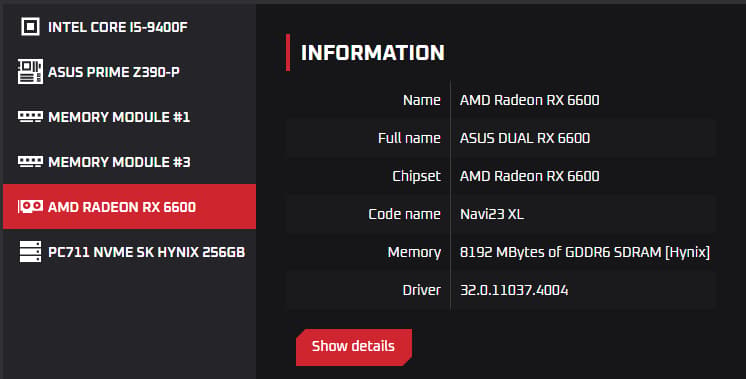Select INTEL CORE I5-9400F in sidebar
This screenshot has height=379, width=746.
pos(129,27)
